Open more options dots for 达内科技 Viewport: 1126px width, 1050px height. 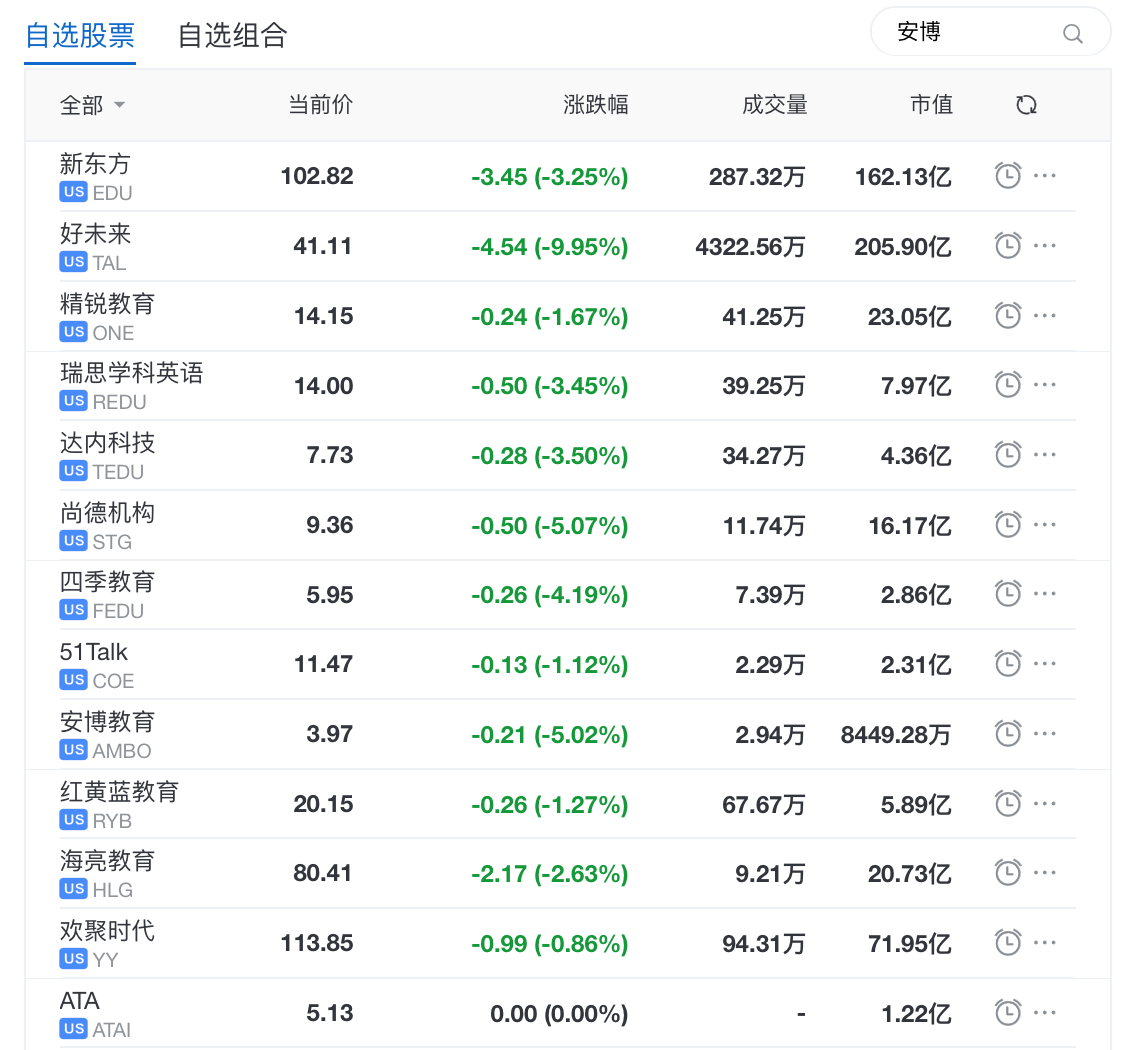coord(1044,455)
